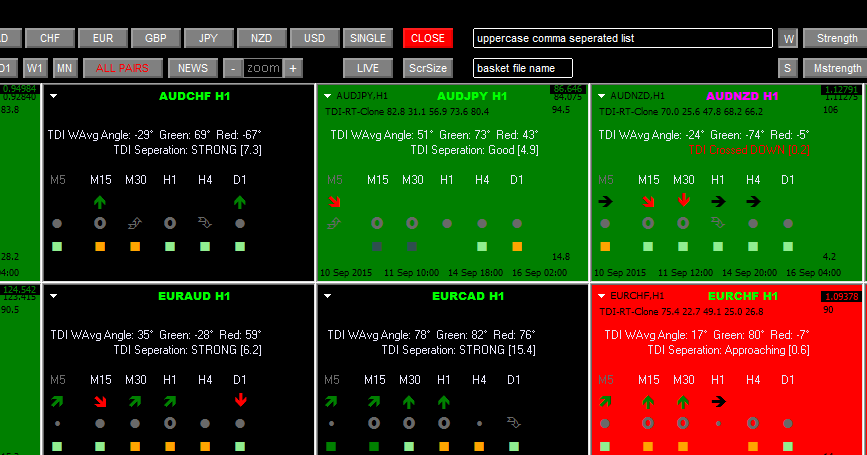
Task: Click AUDNZD M5 black right arrow
Action: [605, 202]
